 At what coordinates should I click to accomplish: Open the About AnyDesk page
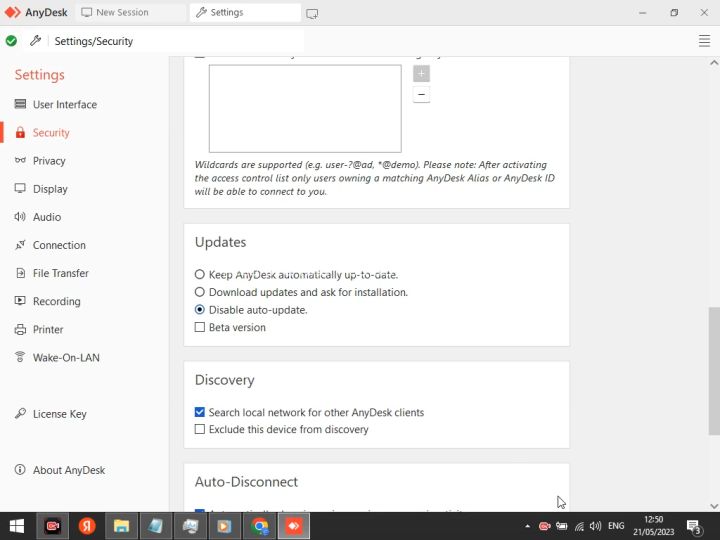coord(69,470)
